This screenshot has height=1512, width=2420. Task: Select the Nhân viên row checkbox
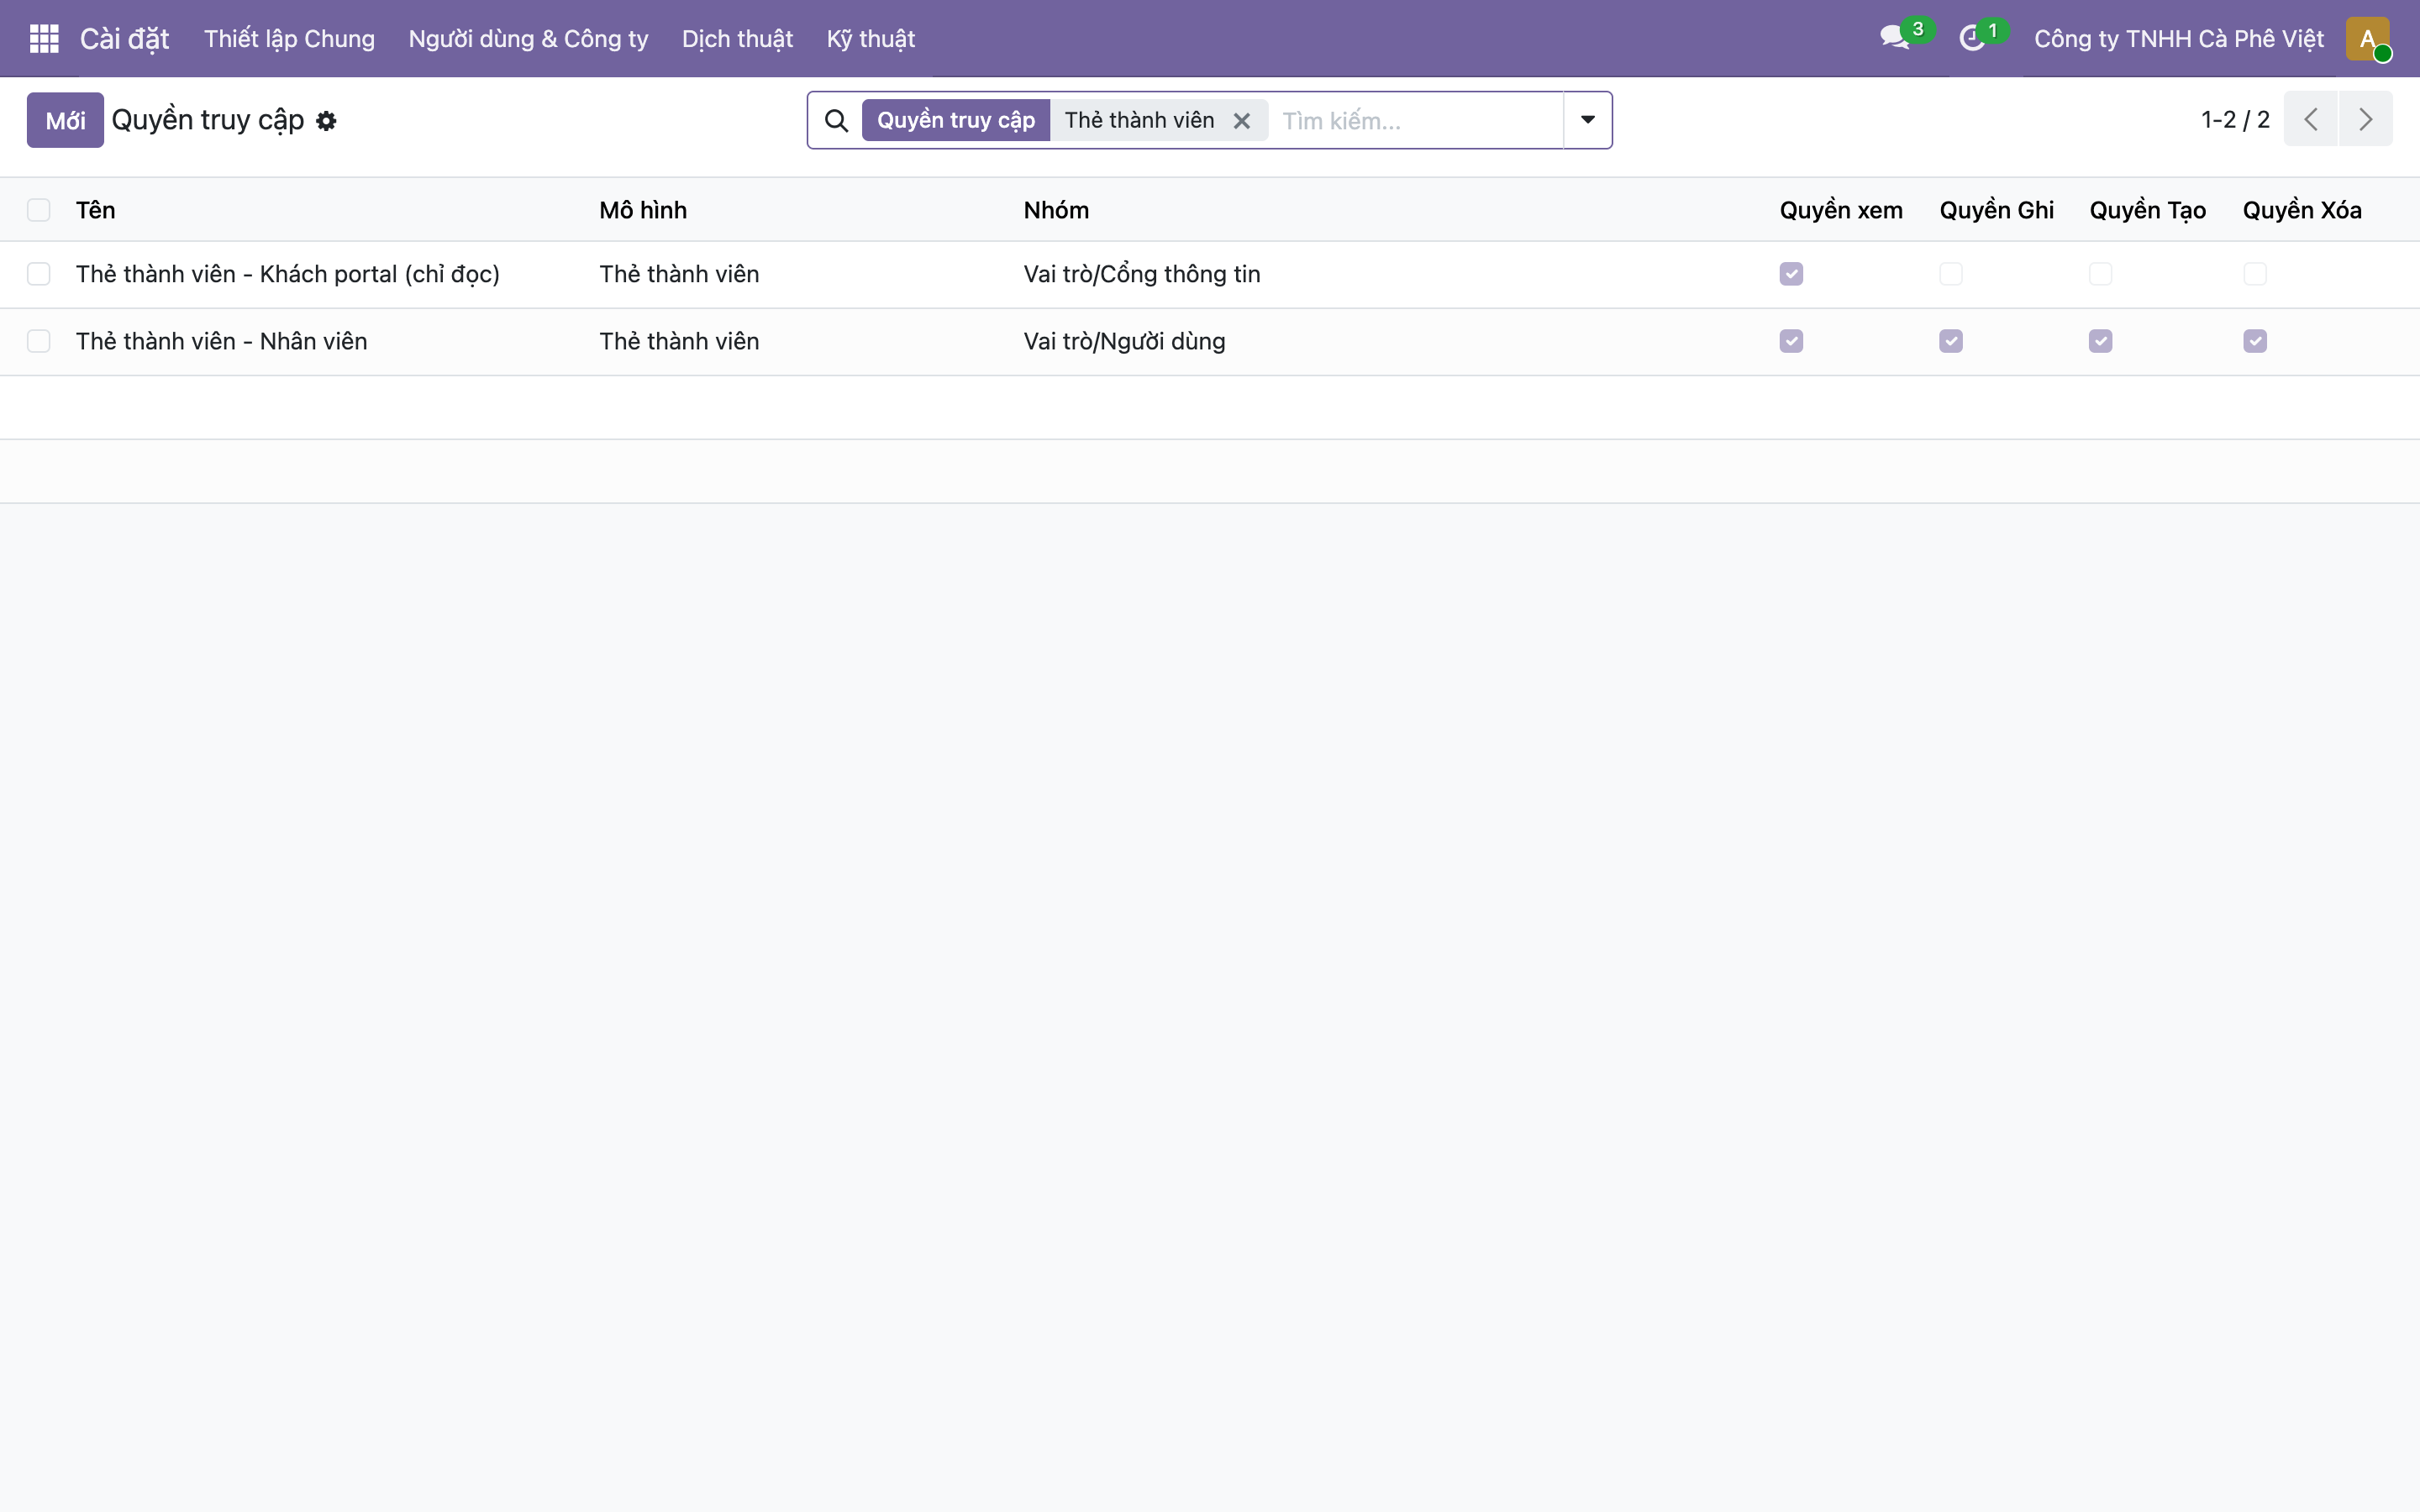(x=39, y=341)
